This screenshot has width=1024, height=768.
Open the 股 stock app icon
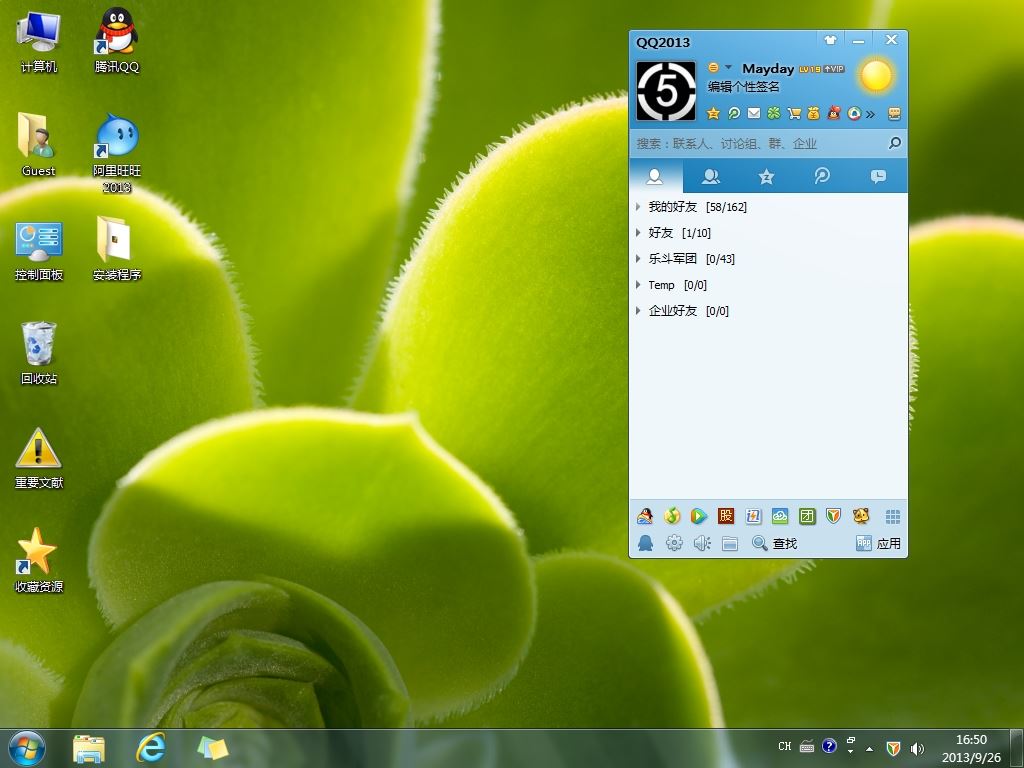pos(726,516)
